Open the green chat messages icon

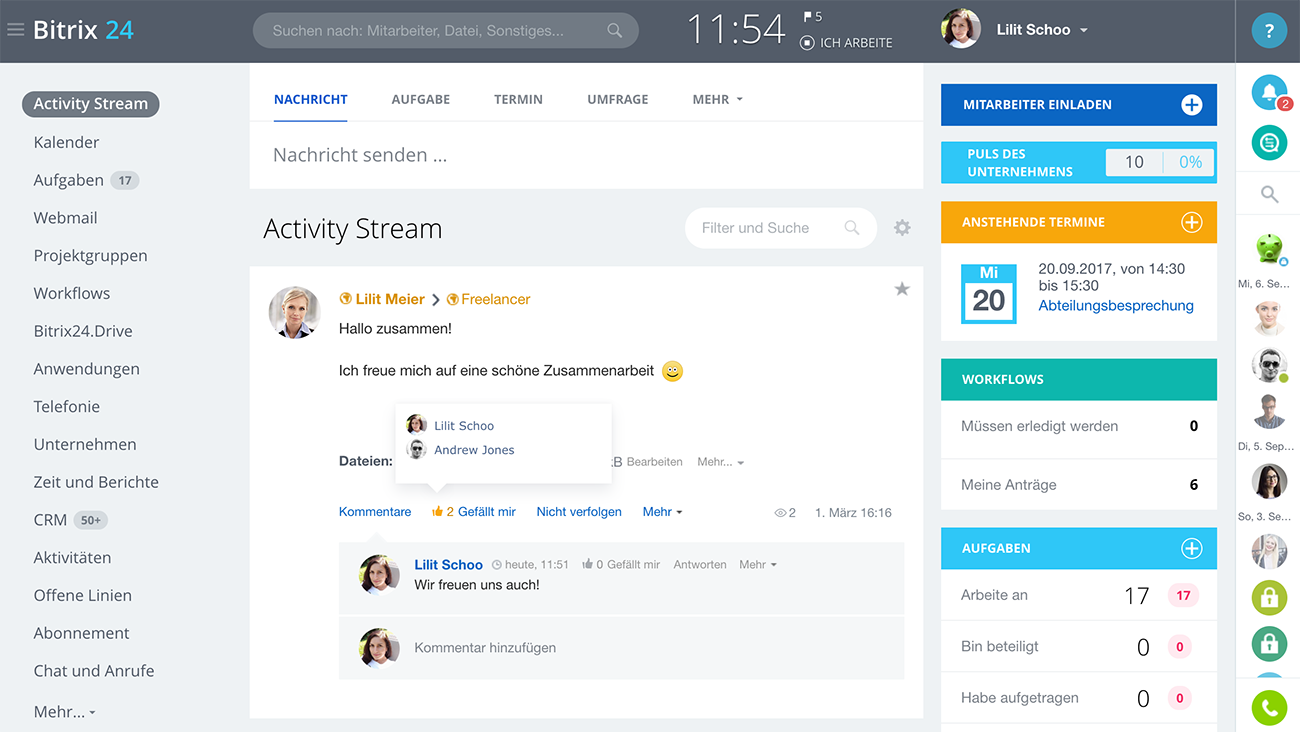click(x=1269, y=142)
